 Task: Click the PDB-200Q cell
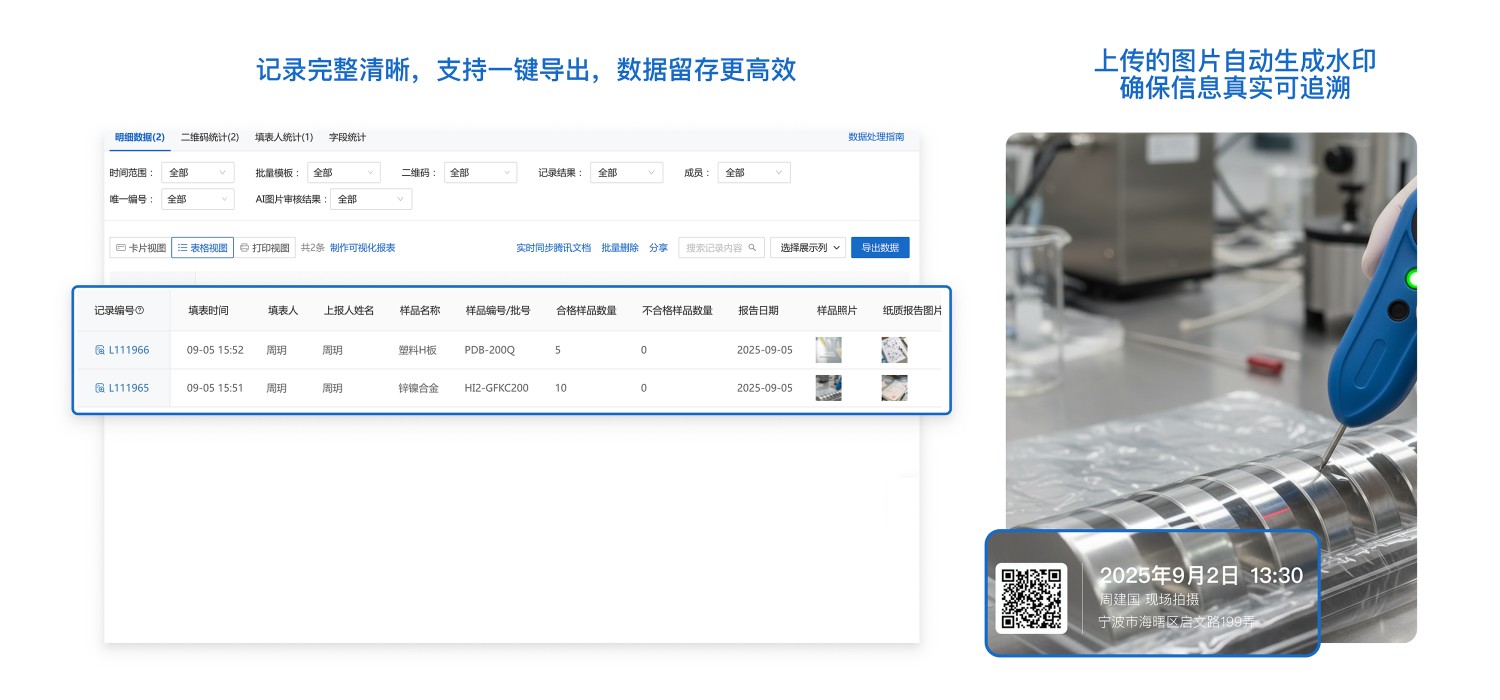[x=490, y=350]
